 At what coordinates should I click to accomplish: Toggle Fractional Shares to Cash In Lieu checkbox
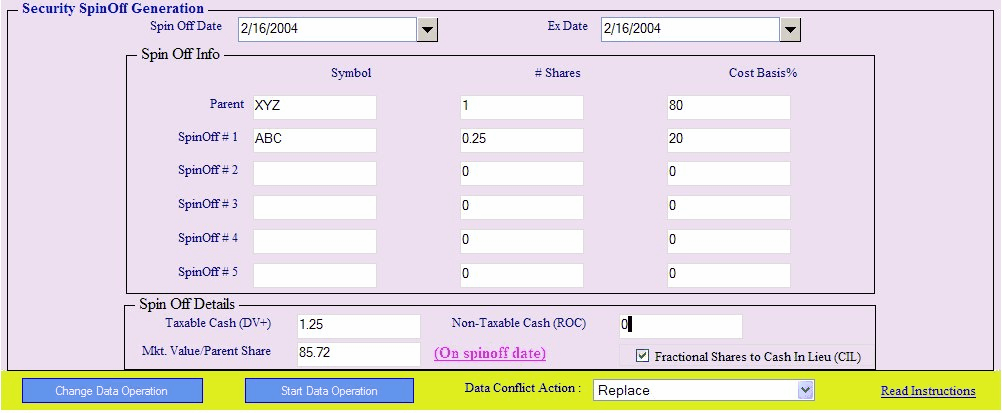coord(643,355)
